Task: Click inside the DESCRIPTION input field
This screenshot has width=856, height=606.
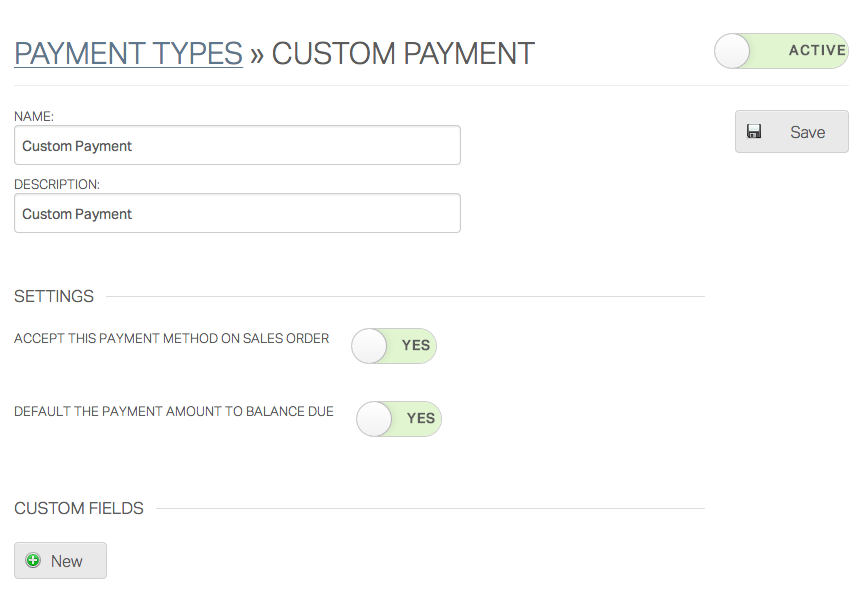Action: [236, 213]
